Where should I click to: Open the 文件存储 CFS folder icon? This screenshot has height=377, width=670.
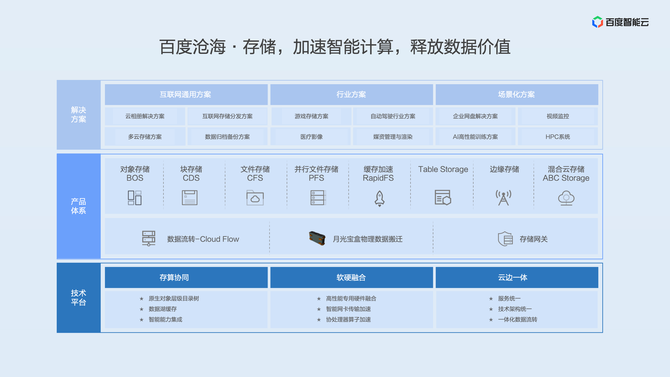(x=255, y=198)
